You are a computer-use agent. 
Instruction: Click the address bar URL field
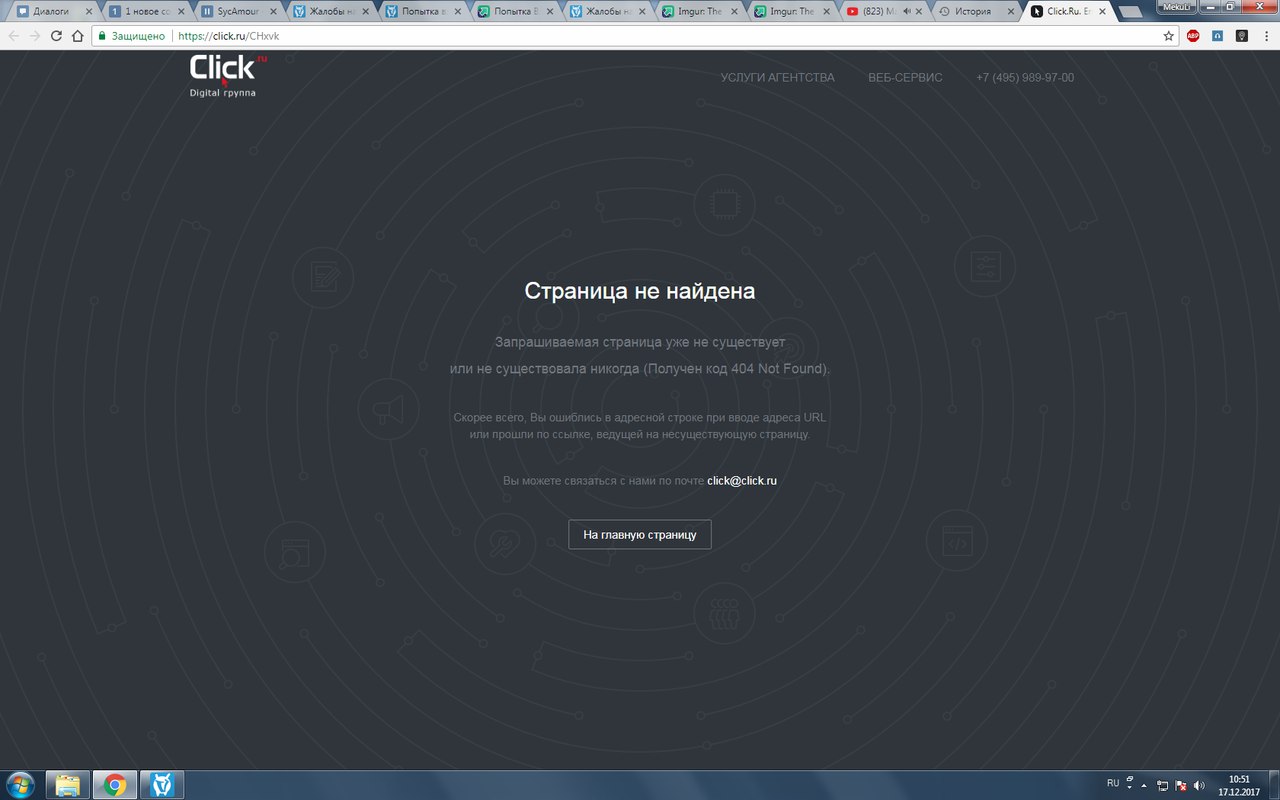(660, 35)
